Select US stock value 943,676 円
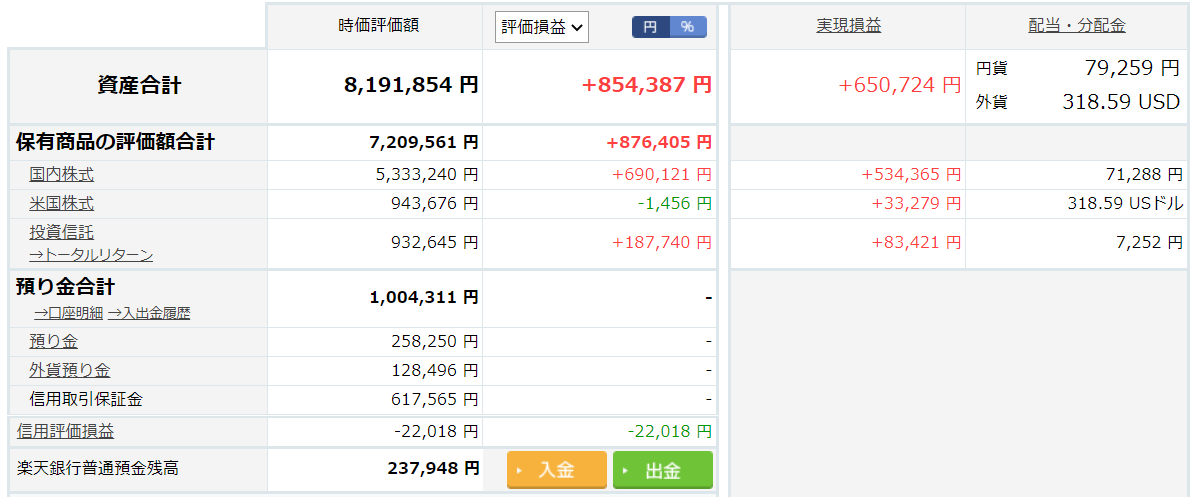The image size is (1197, 497). tap(434, 204)
